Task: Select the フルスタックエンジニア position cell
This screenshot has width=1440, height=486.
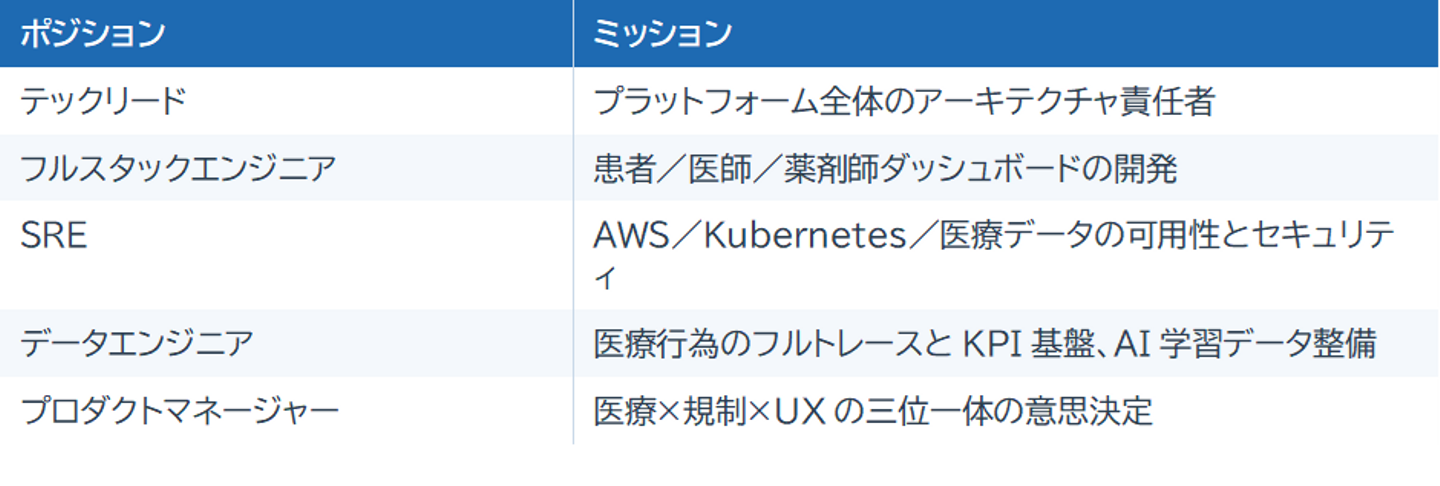Action: pyautogui.click(x=178, y=168)
